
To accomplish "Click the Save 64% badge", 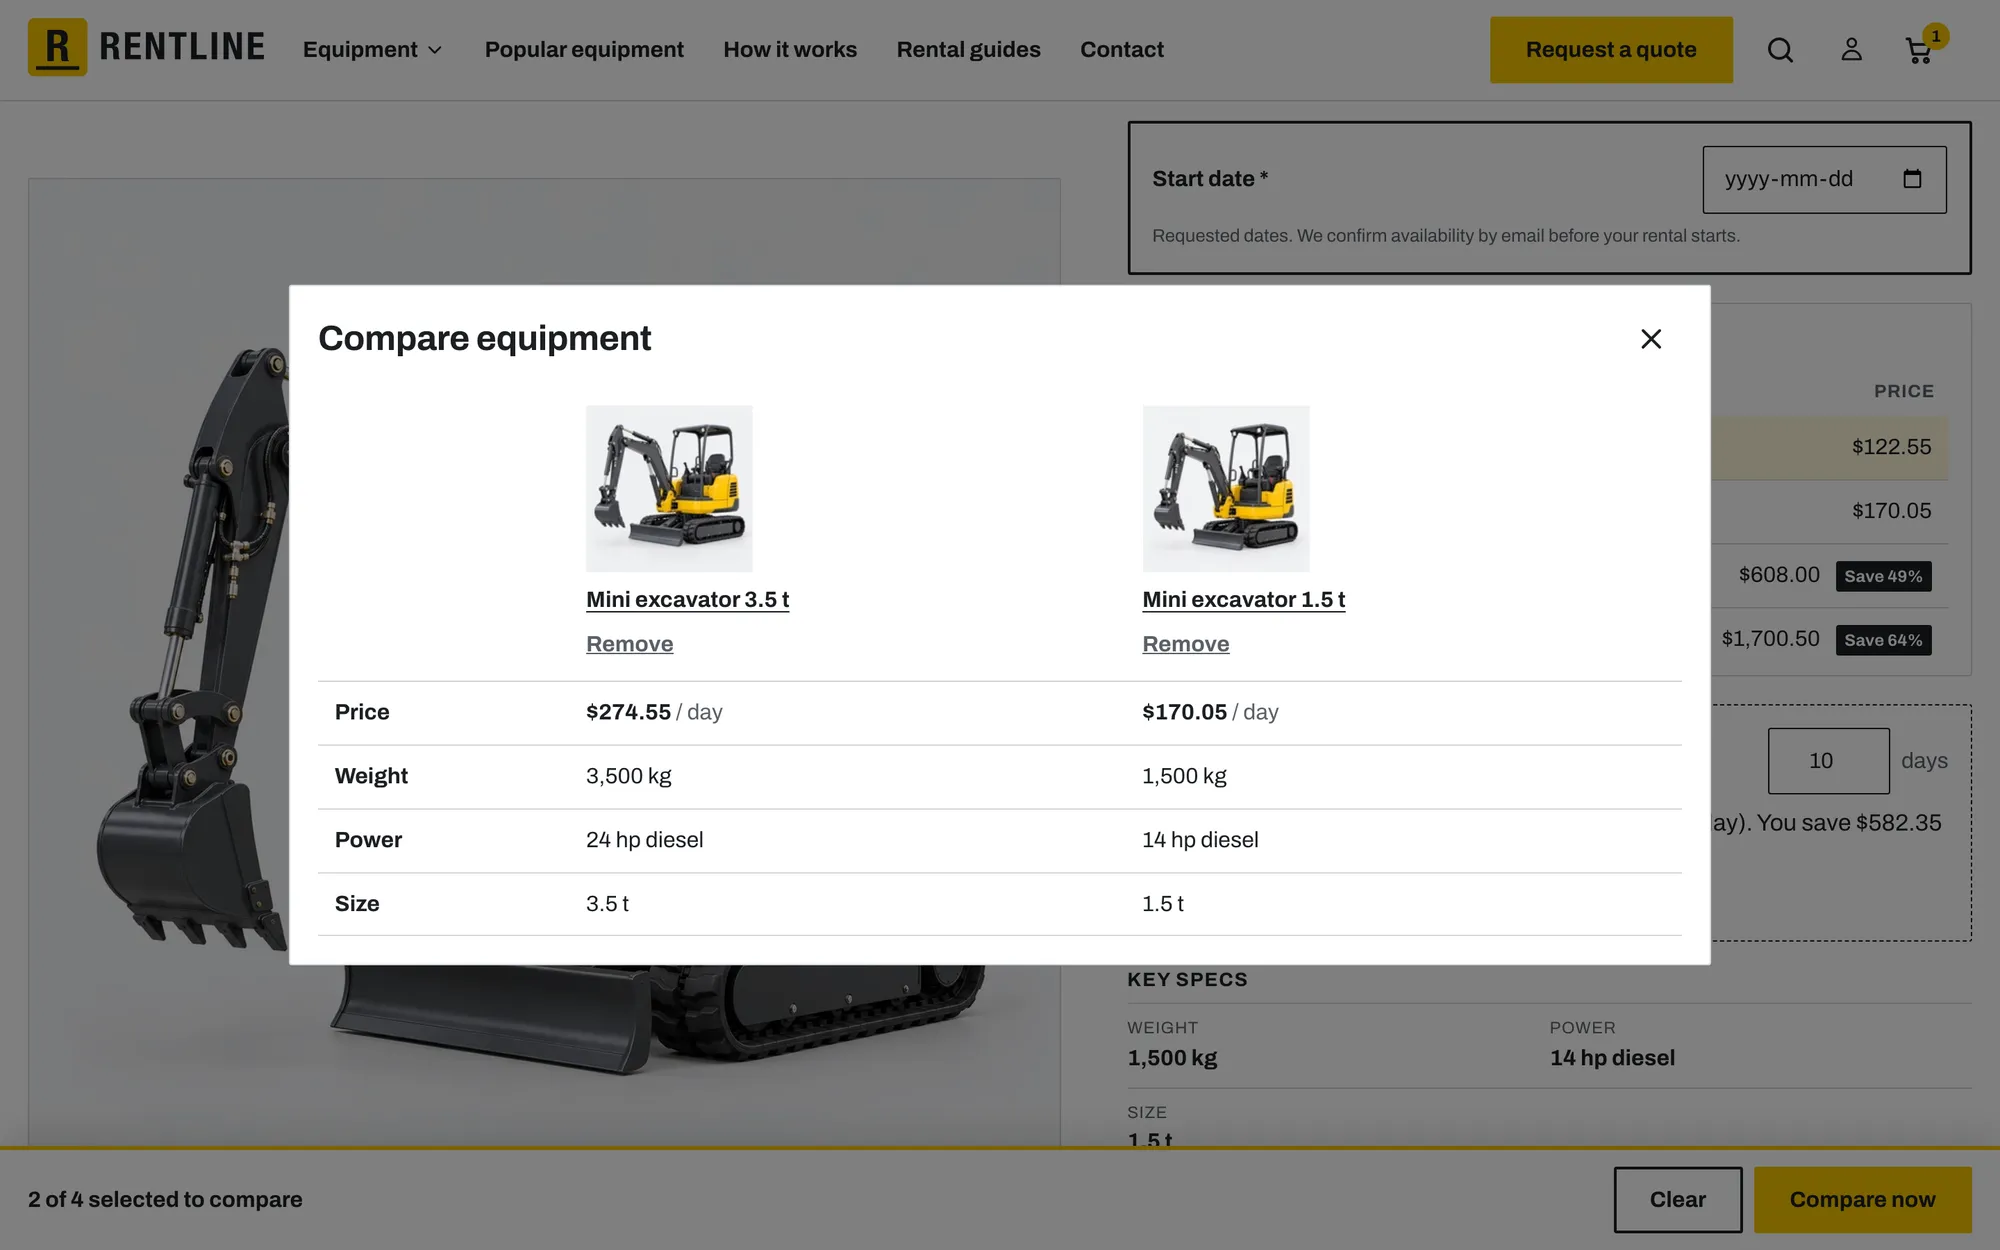I will tap(1883, 640).
